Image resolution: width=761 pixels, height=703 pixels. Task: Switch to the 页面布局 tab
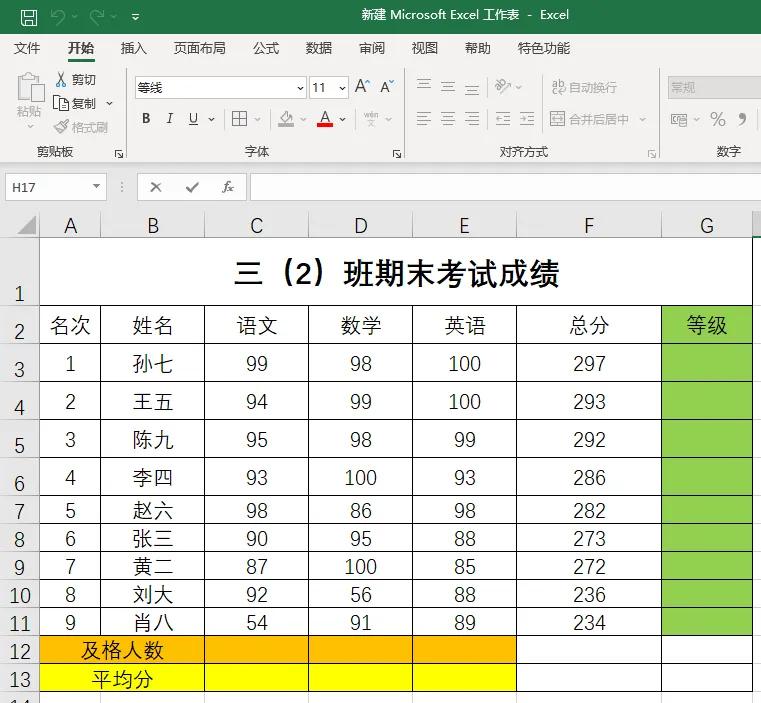click(x=199, y=48)
